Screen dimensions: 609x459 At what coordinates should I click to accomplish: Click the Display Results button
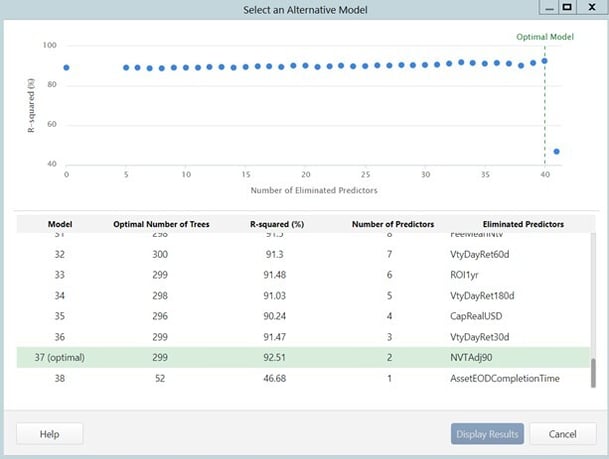487,434
